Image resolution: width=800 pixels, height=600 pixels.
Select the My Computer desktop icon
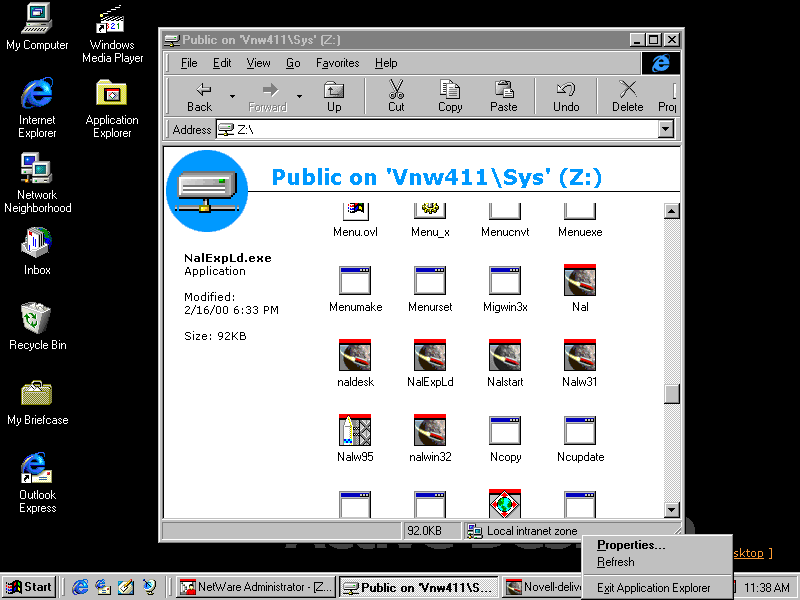click(37, 27)
